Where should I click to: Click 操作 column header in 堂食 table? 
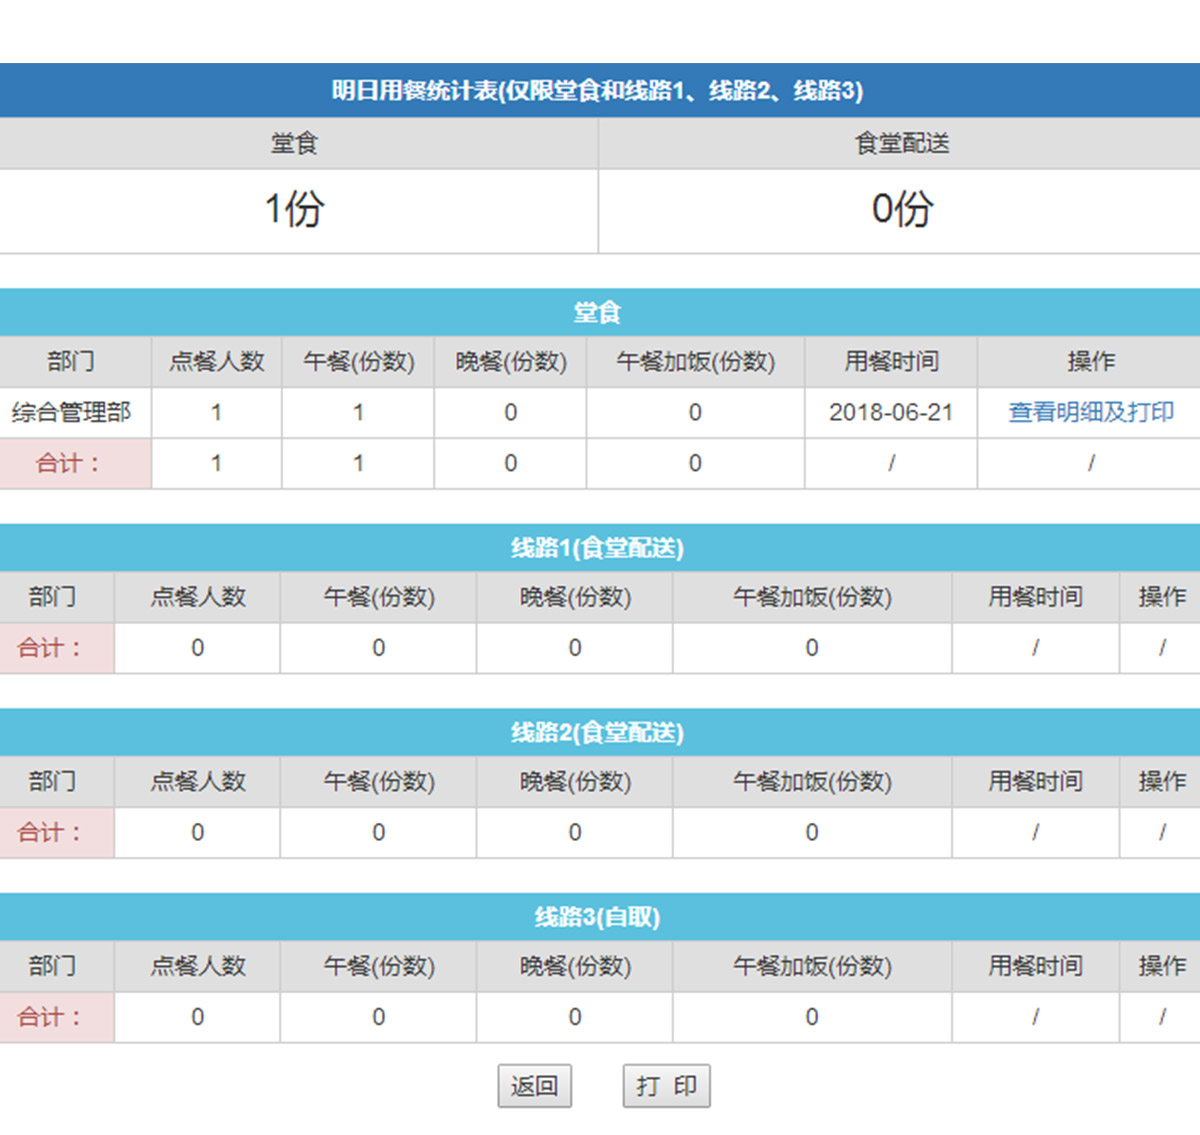tap(1090, 362)
